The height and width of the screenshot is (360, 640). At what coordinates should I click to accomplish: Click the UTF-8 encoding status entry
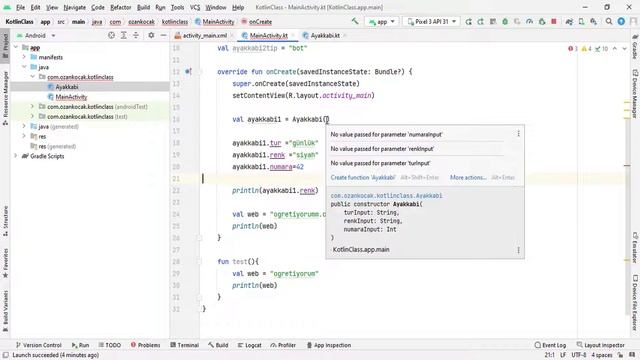pos(579,355)
